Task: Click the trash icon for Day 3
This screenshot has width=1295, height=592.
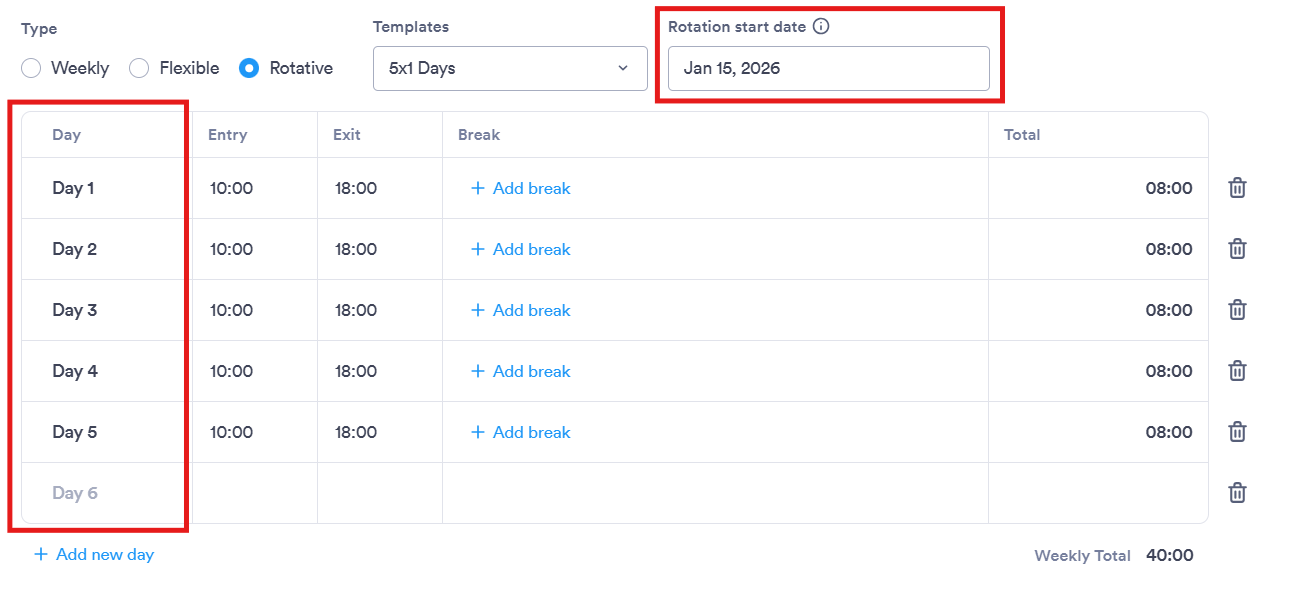Action: pos(1237,310)
